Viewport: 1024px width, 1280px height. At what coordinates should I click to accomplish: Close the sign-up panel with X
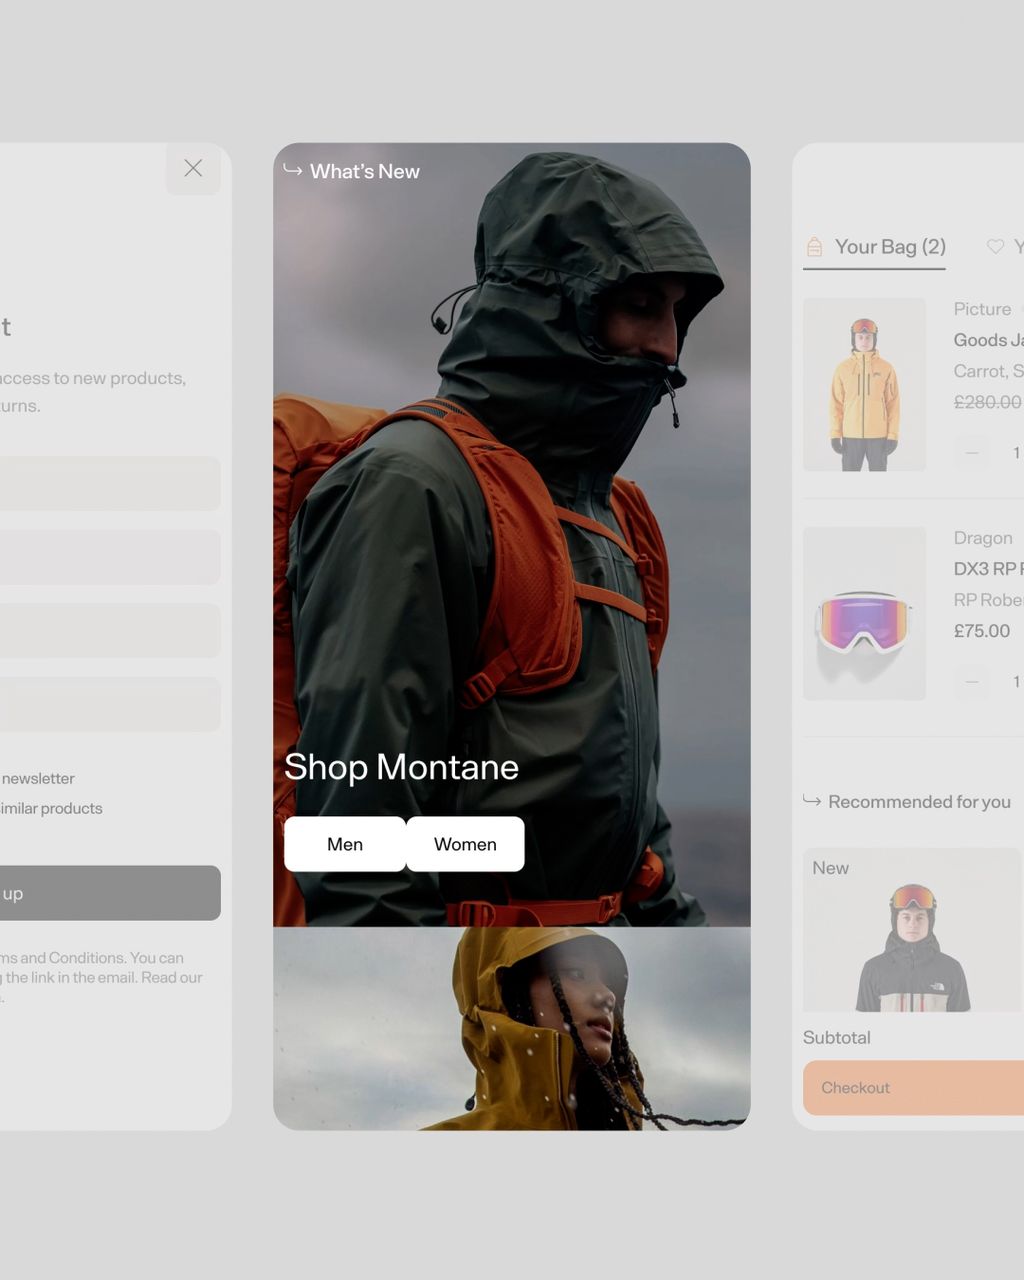[193, 168]
